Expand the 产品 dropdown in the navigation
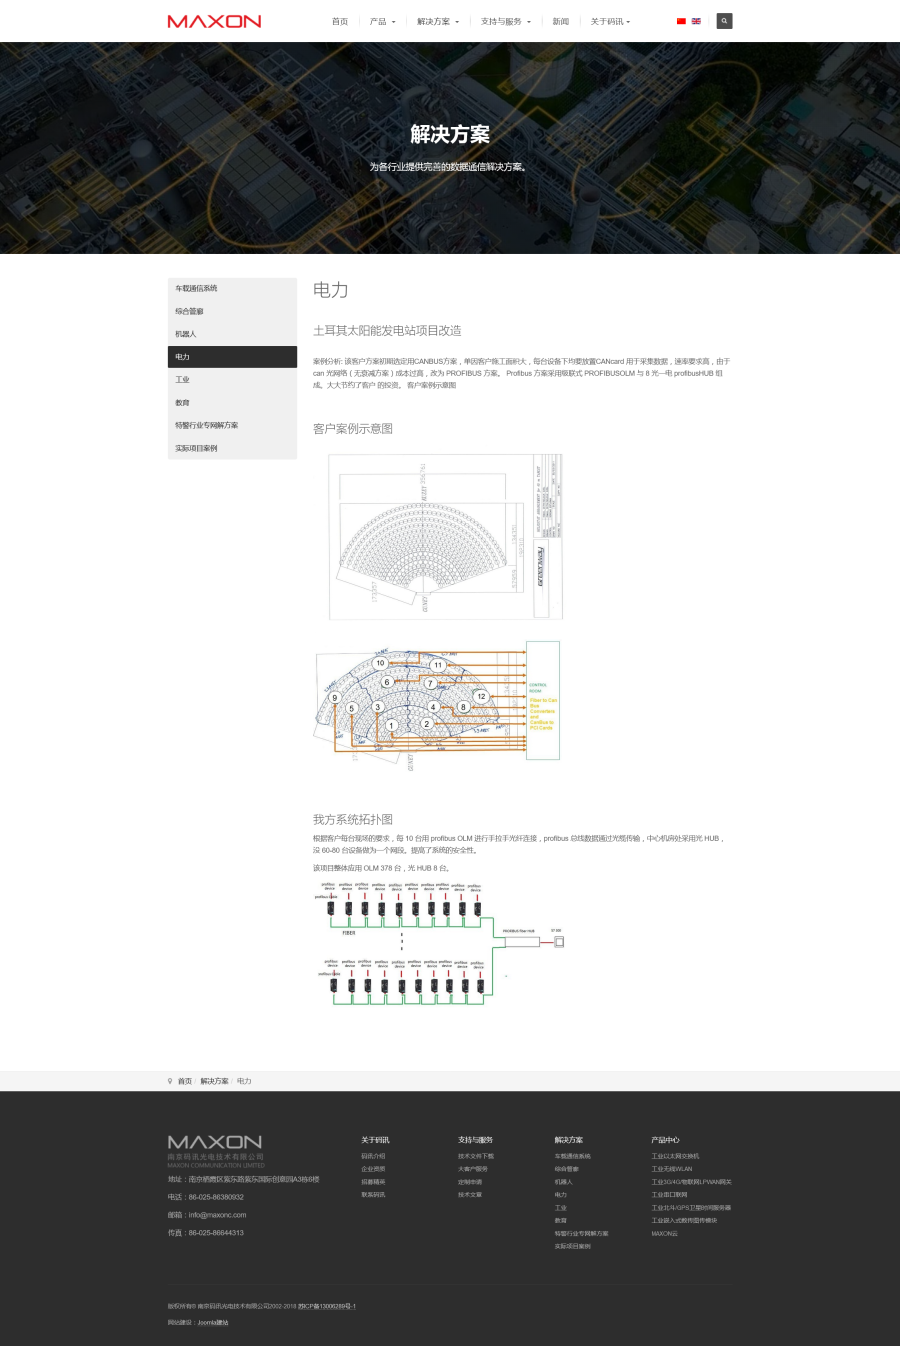The image size is (900, 1346). pos(382,21)
